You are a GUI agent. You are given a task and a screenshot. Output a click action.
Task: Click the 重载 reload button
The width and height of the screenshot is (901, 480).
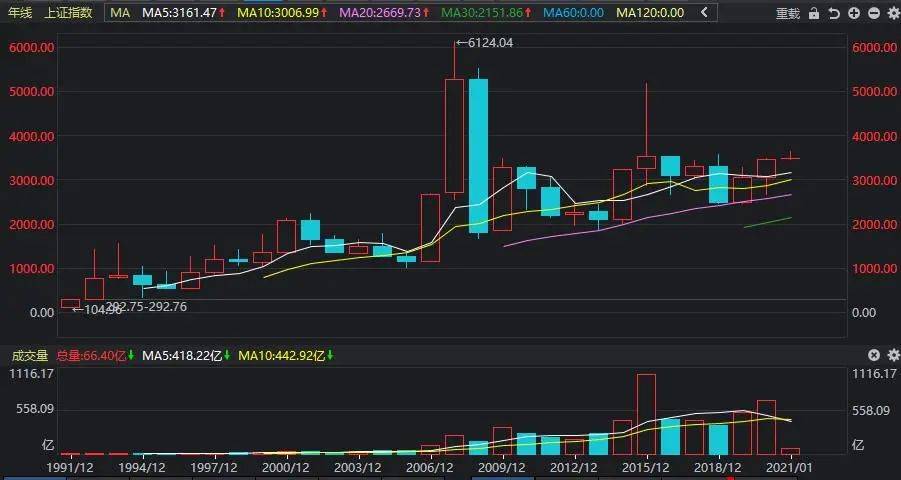788,13
